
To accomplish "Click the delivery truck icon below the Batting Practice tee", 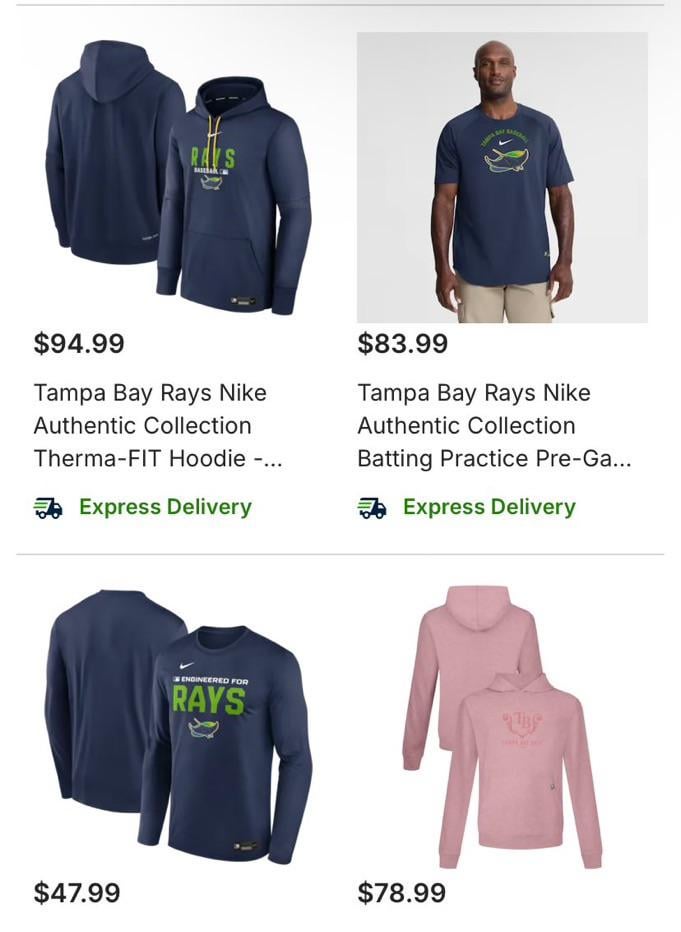I will [372, 508].
